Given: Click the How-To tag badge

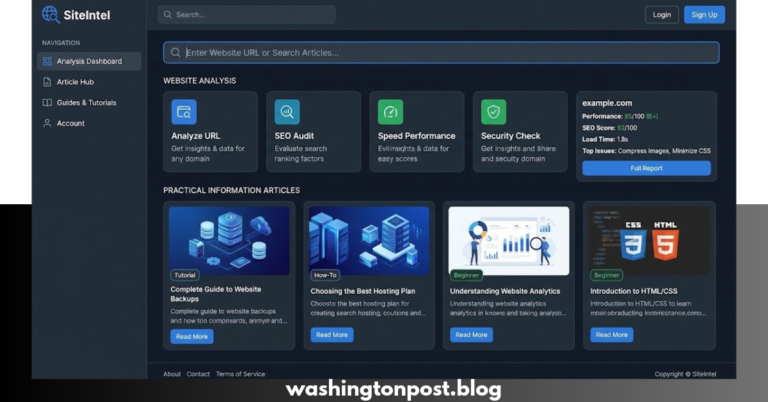Looking at the screenshot, I should tap(325, 275).
